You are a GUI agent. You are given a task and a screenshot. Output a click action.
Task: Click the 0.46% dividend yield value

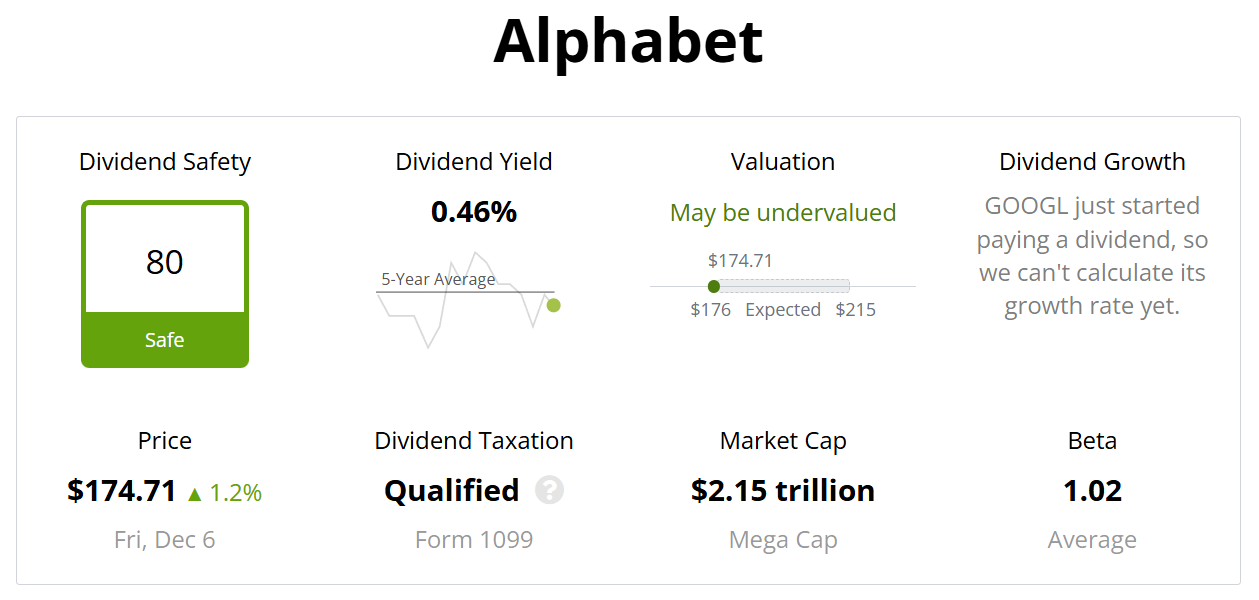click(x=474, y=212)
